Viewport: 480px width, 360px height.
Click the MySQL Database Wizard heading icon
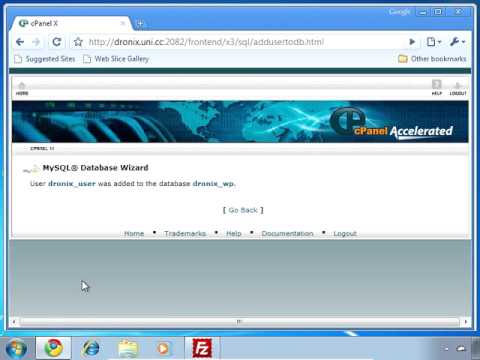pyautogui.click(x=32, y=169)
